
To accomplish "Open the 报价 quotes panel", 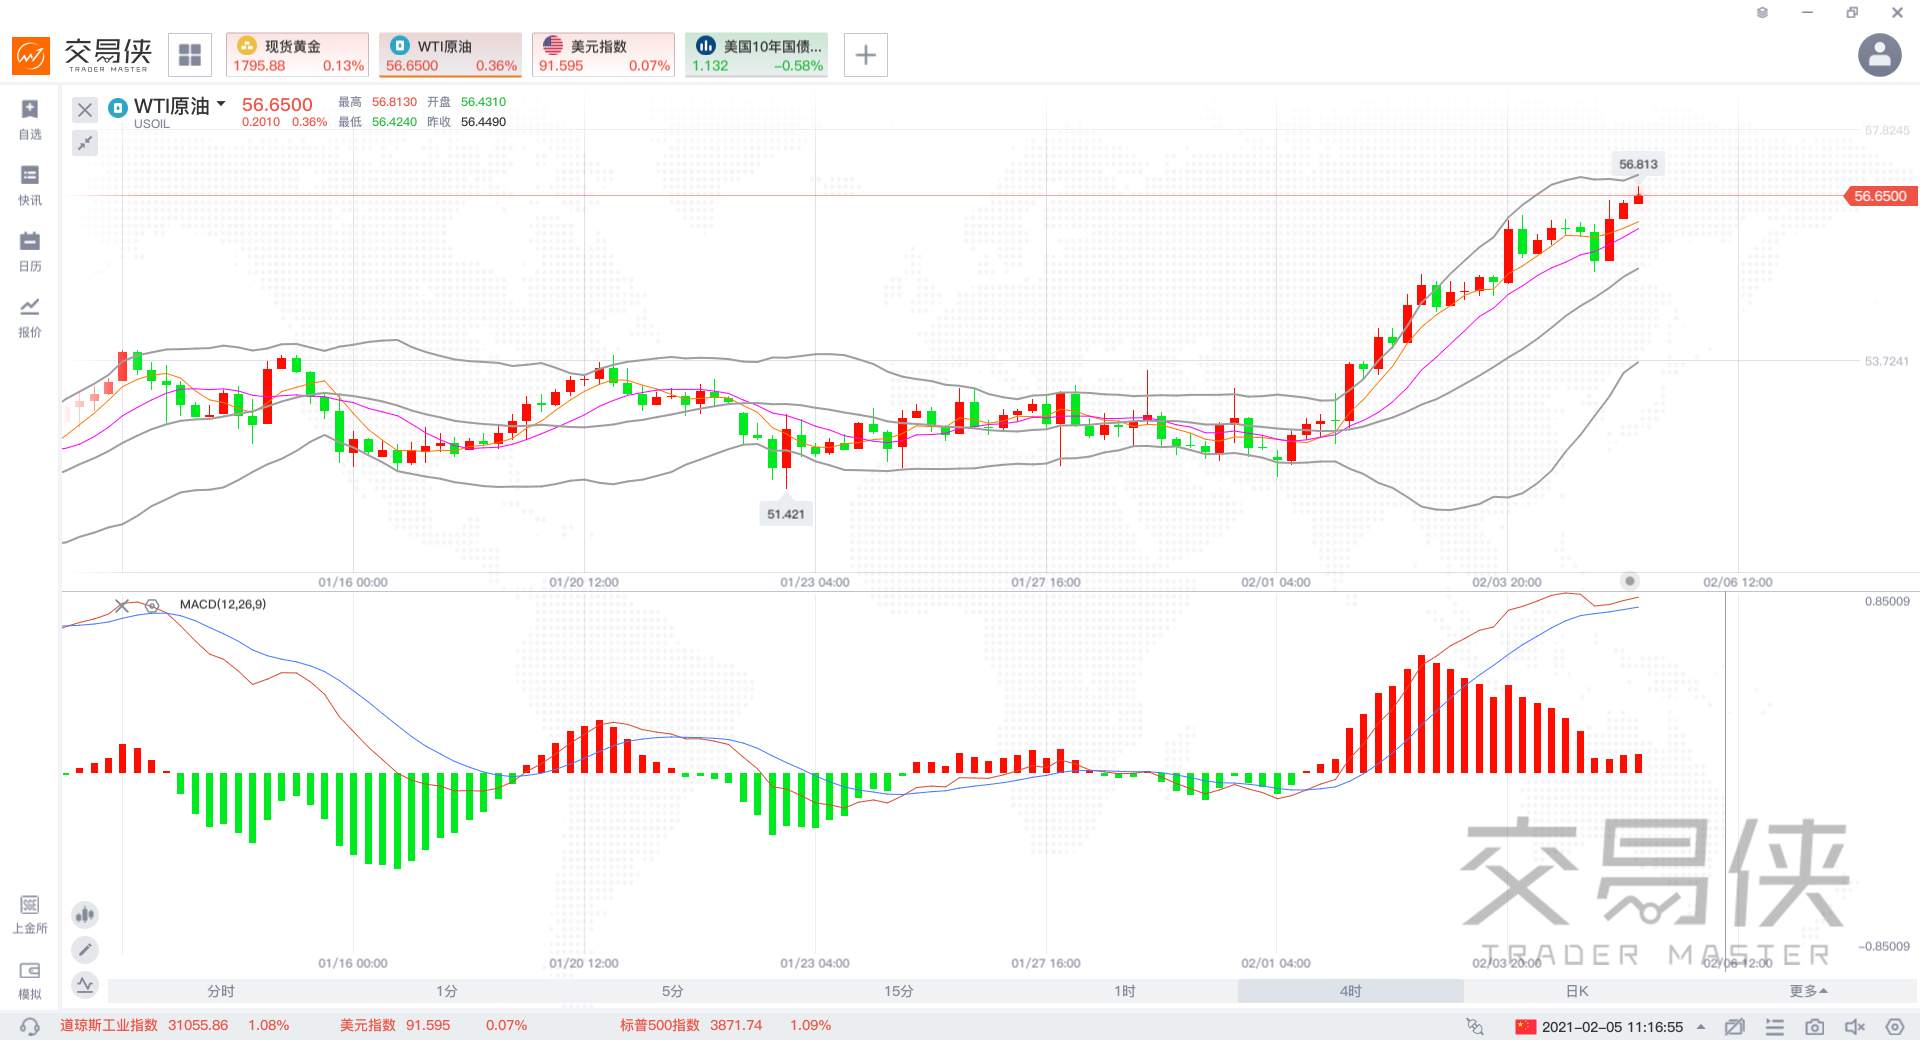I will point(30,317).
